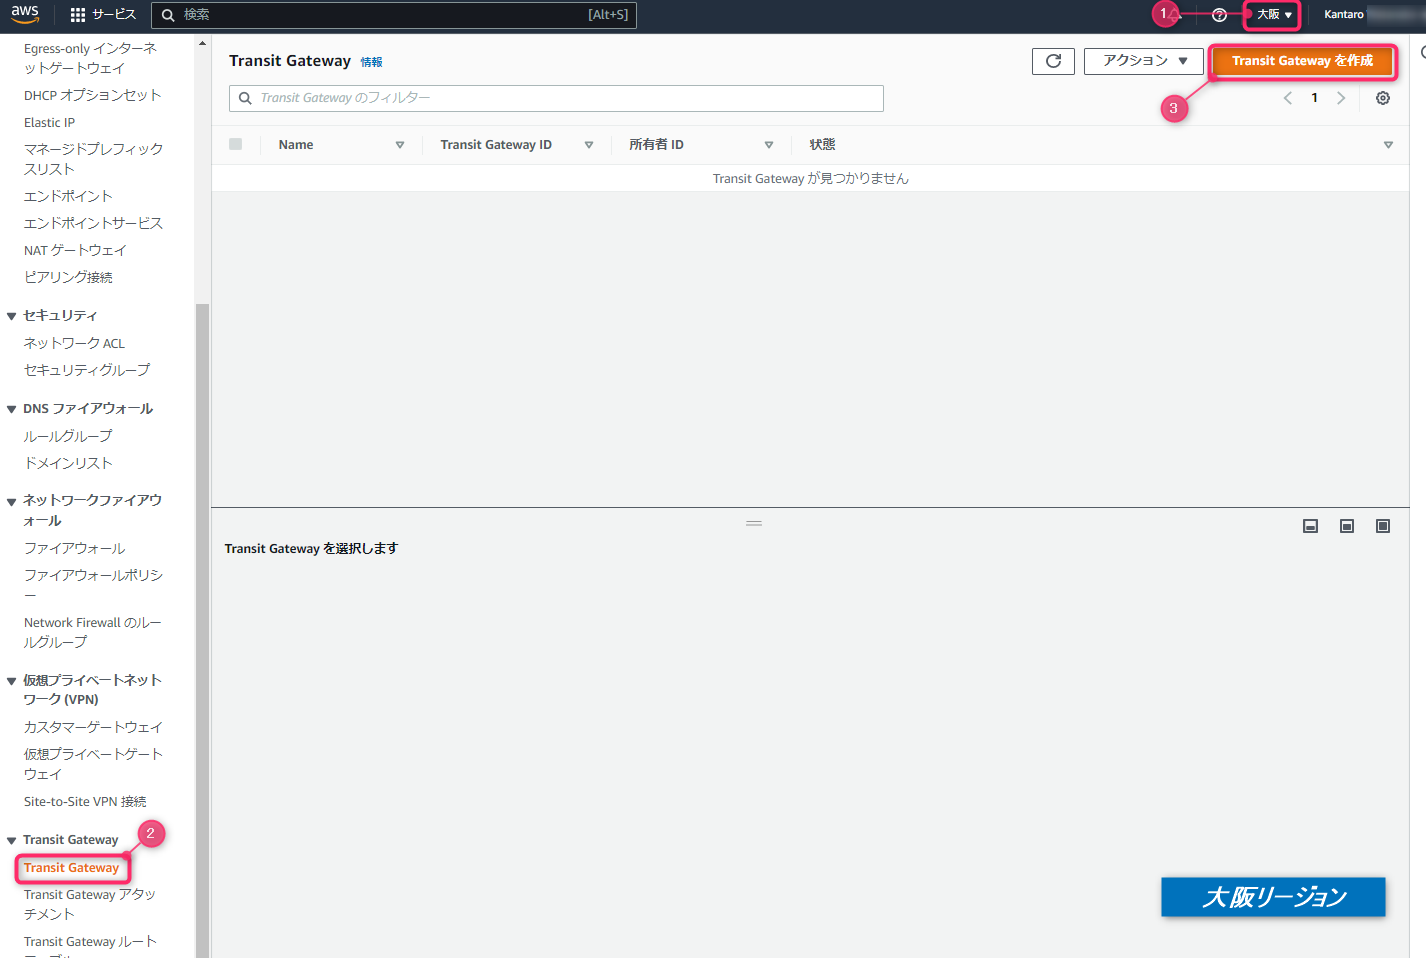Go to previous page of results
The width and height of the screenshot is (1426, 958).
(1288, 98)
